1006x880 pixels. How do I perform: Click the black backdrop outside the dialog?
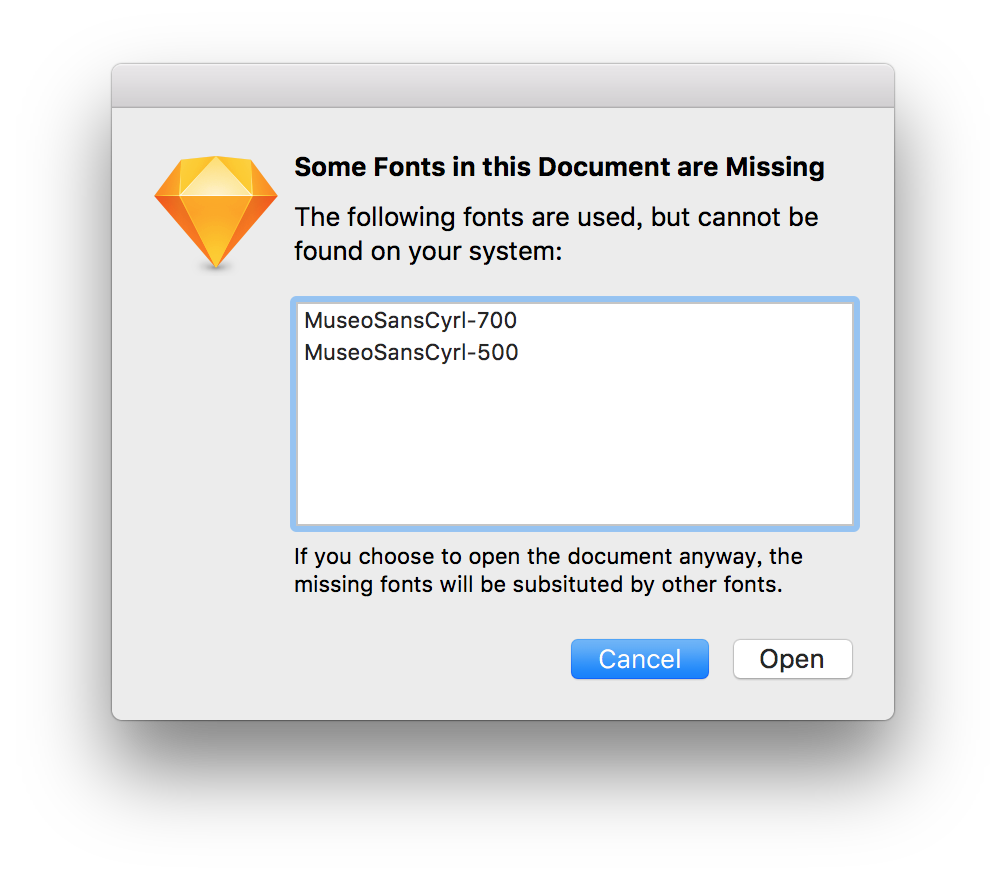click(x=50, y=800)
